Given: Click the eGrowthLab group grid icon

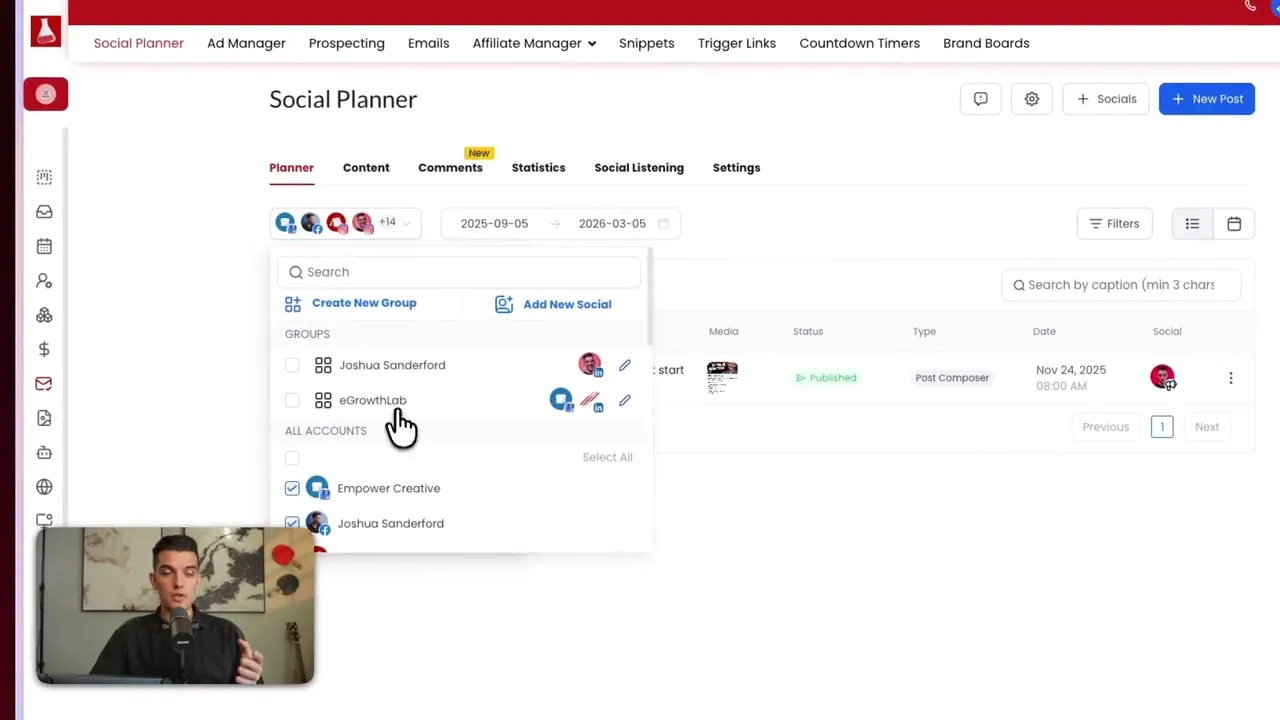Looking at the screenshot, I should click(323, 400).
